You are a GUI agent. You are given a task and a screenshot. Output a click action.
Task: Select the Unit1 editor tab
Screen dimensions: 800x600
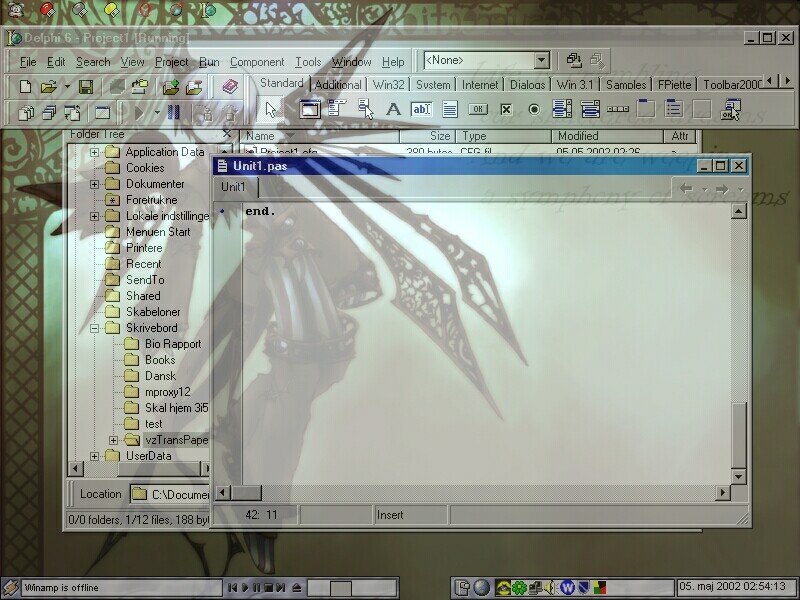pos(233,187)
